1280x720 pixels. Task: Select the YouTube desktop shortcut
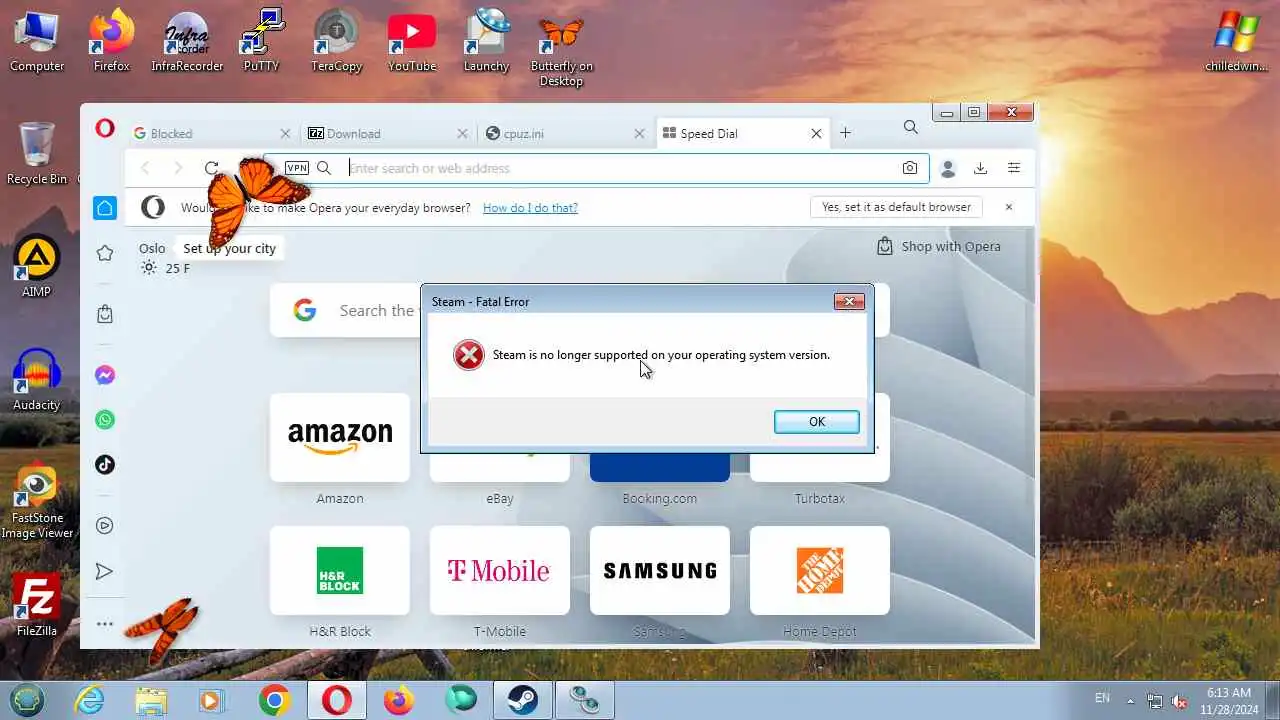pyautogui.click(x=412, y=41)
